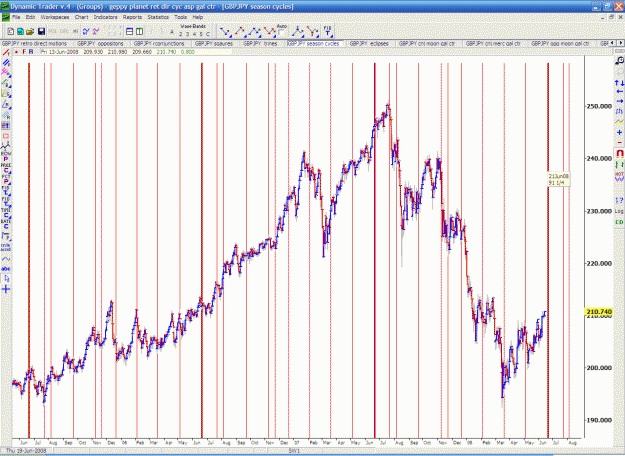The width and height of the screenshot is (625, 456).
Task: Click the green ED button
Action: tap(619, 222)
